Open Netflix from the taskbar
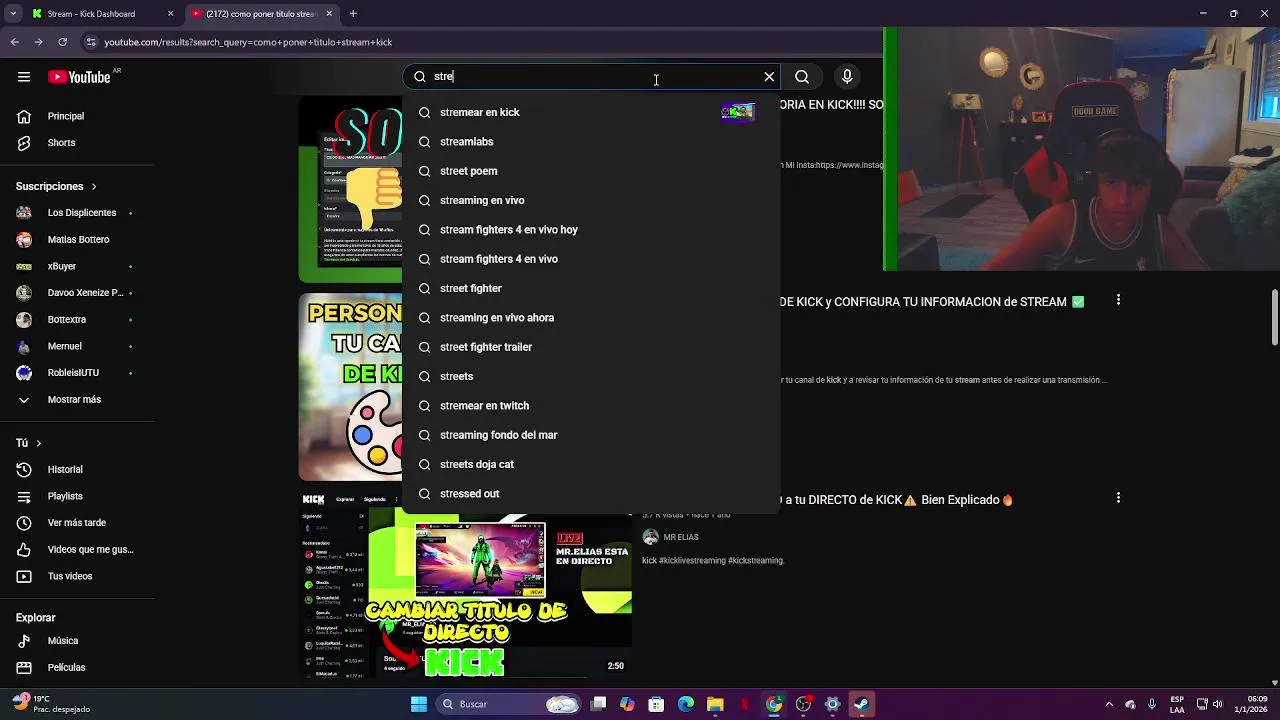 pyautogui.click(x=744, y=704)
